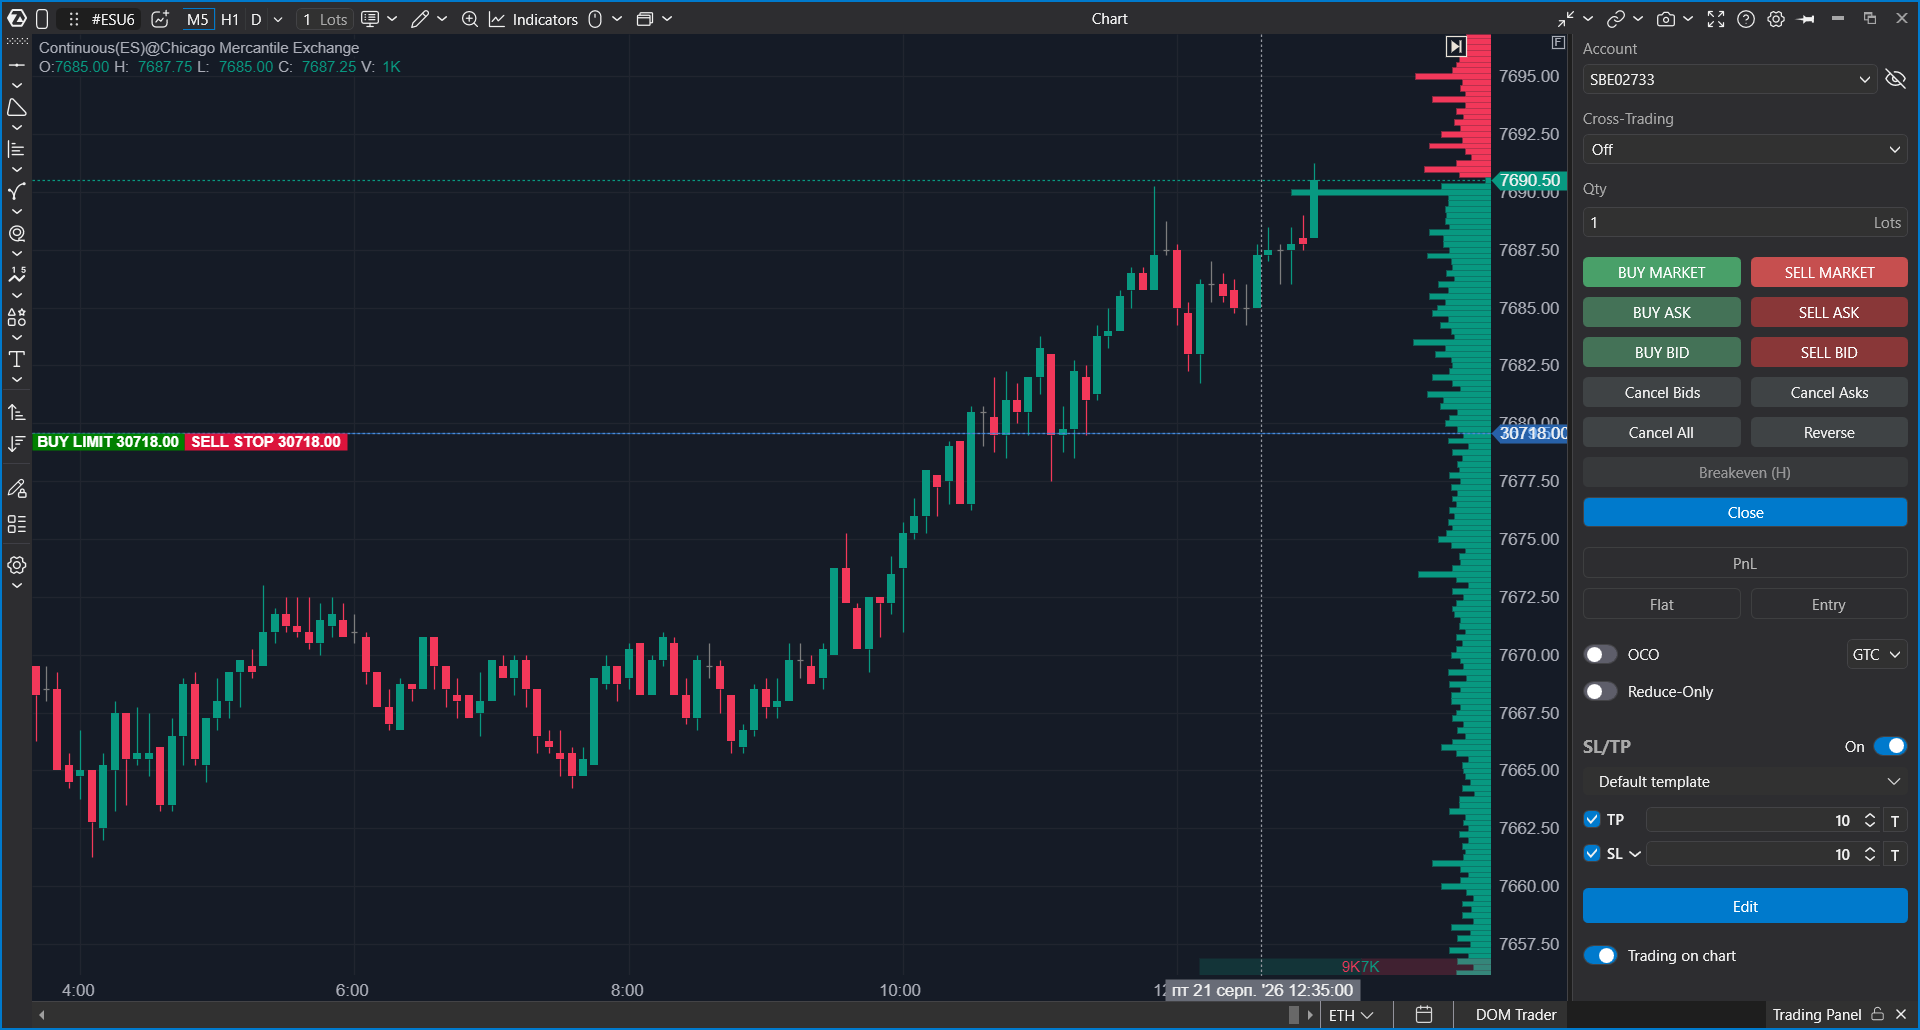Uncheck the SL checkbox
Screen dimensions: 1920x1030
1592,853
